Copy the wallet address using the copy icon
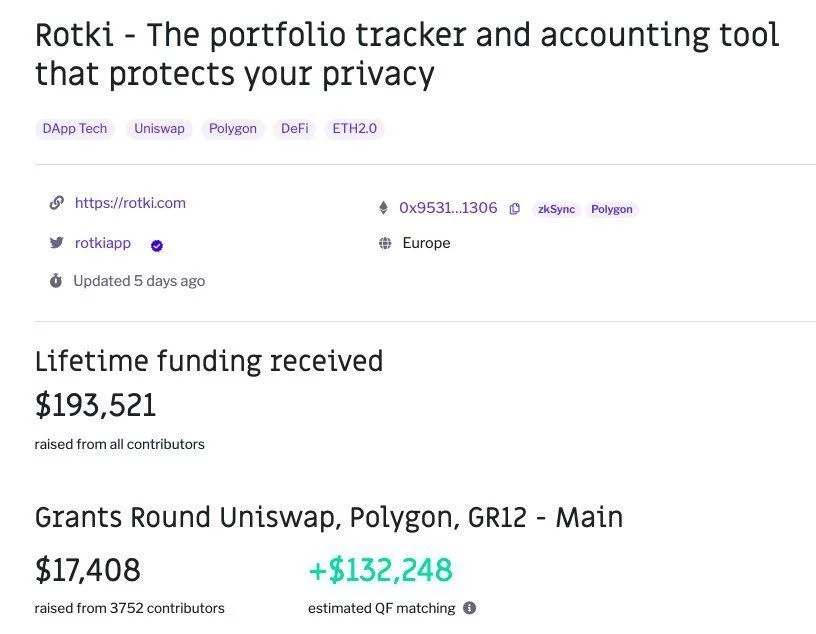The width and height of the screenshot is (816, 634). coord(515,209)
